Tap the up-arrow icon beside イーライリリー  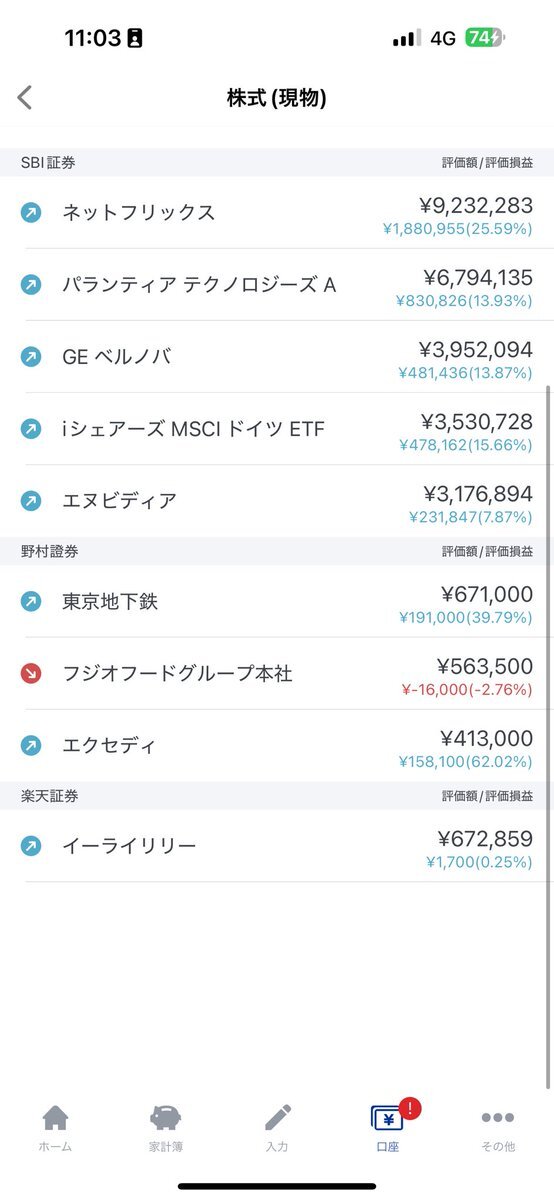(x=31, y=846)
